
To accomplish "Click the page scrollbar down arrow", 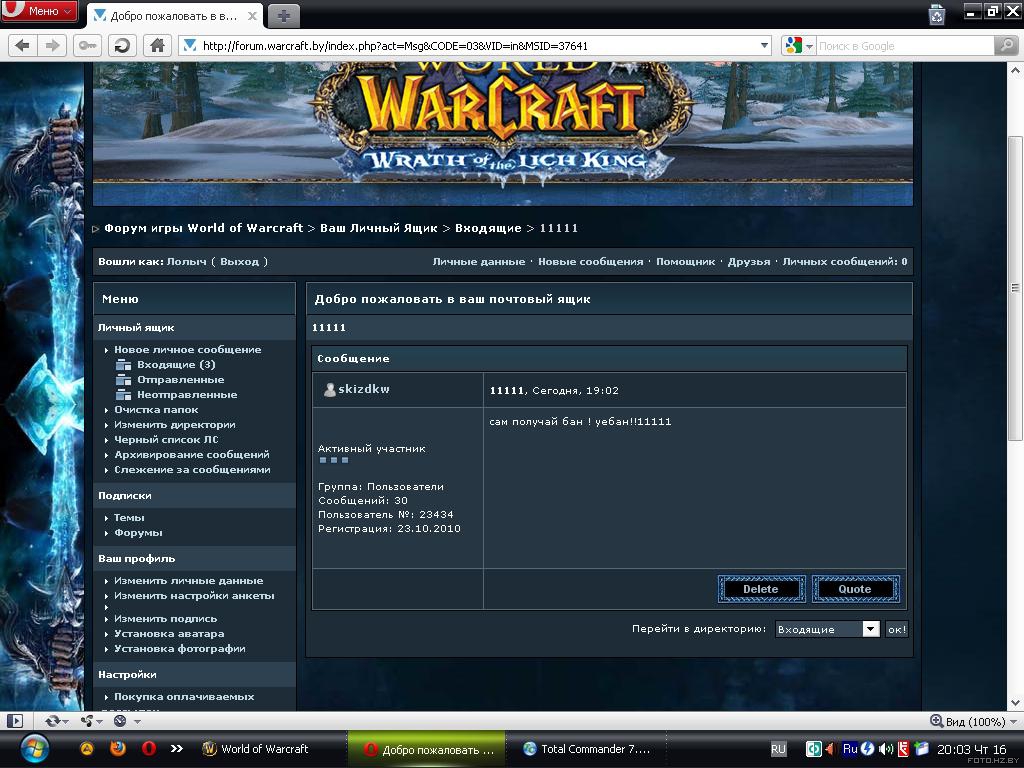I will click(1016, 703).
